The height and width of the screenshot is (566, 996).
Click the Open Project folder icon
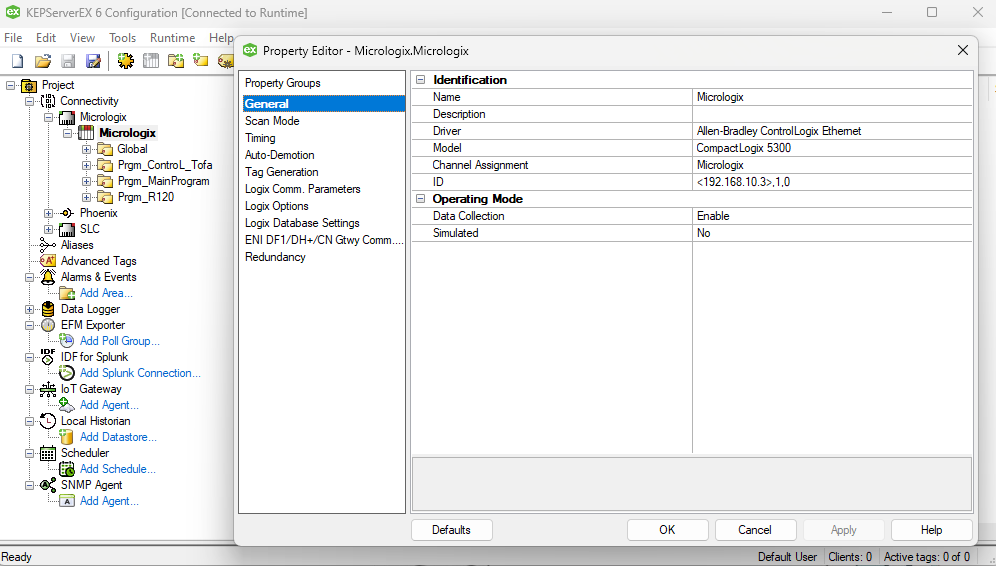pos(43,61)
